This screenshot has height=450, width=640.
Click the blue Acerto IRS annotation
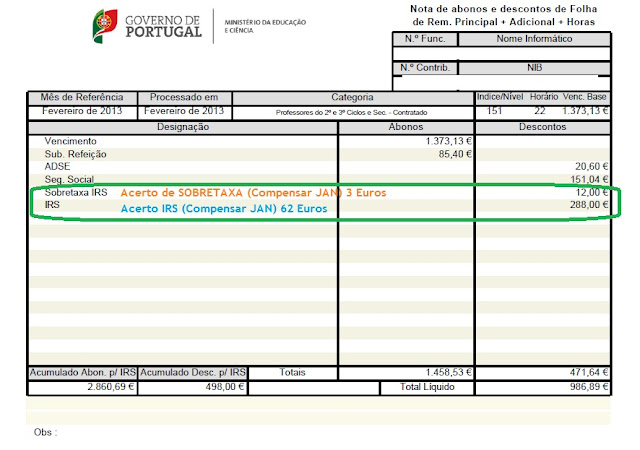(x=224, y=209)
